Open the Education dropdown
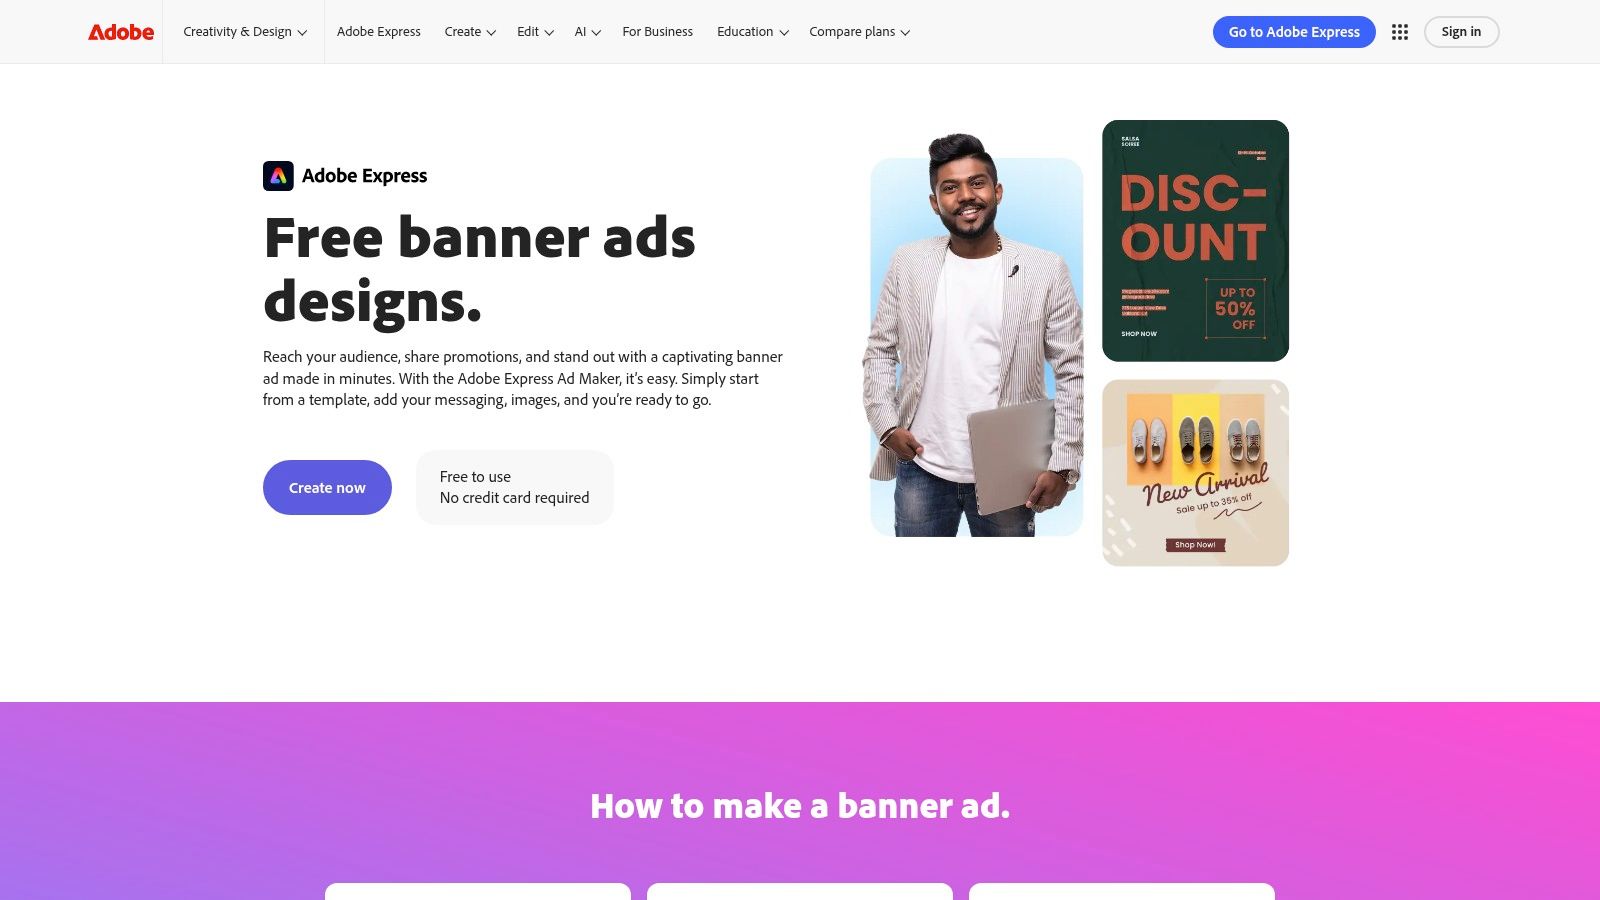1600x900 pixels. 753,32
